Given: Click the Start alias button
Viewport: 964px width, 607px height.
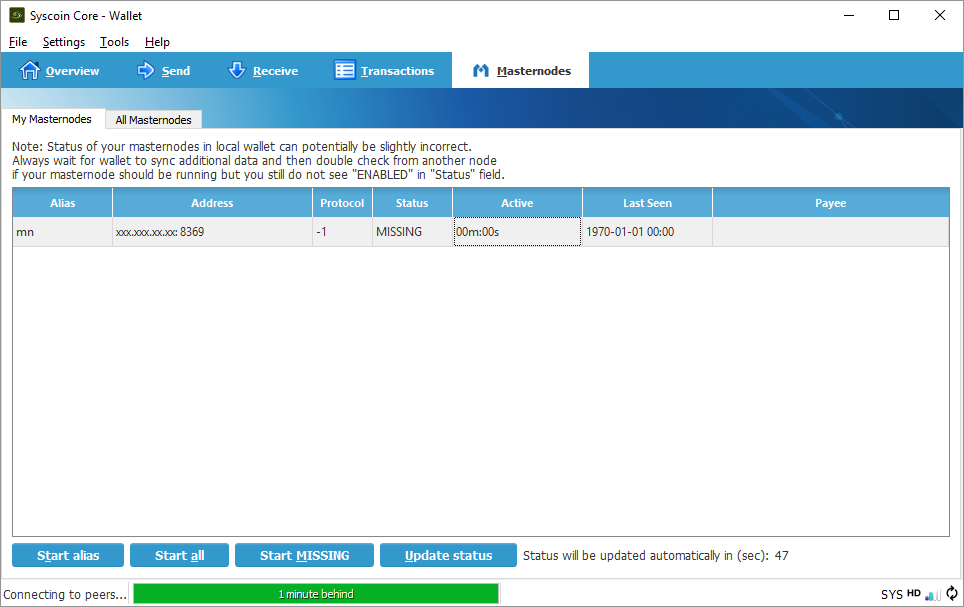Looking at the screenshot, I should (68, 555).
